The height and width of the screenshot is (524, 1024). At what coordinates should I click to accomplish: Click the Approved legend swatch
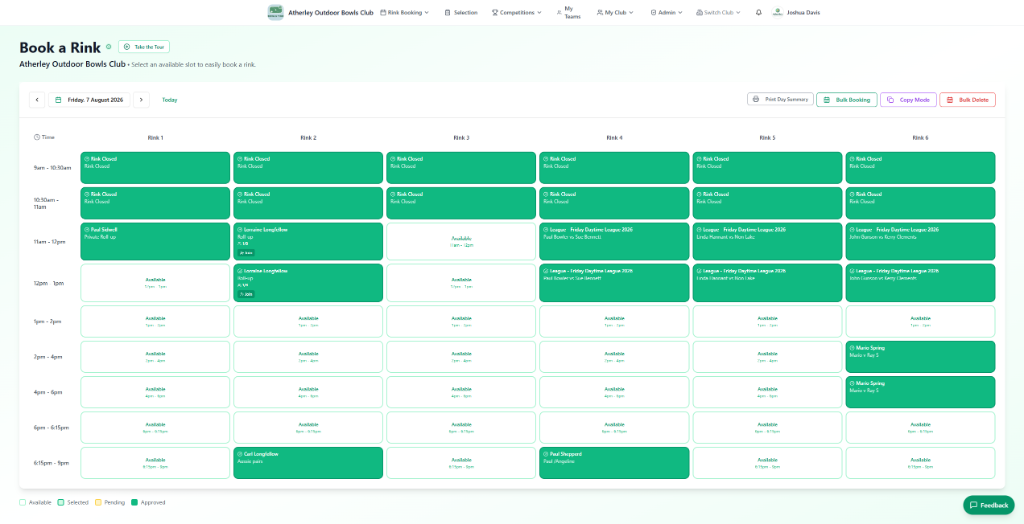click(x=135, y=502)
